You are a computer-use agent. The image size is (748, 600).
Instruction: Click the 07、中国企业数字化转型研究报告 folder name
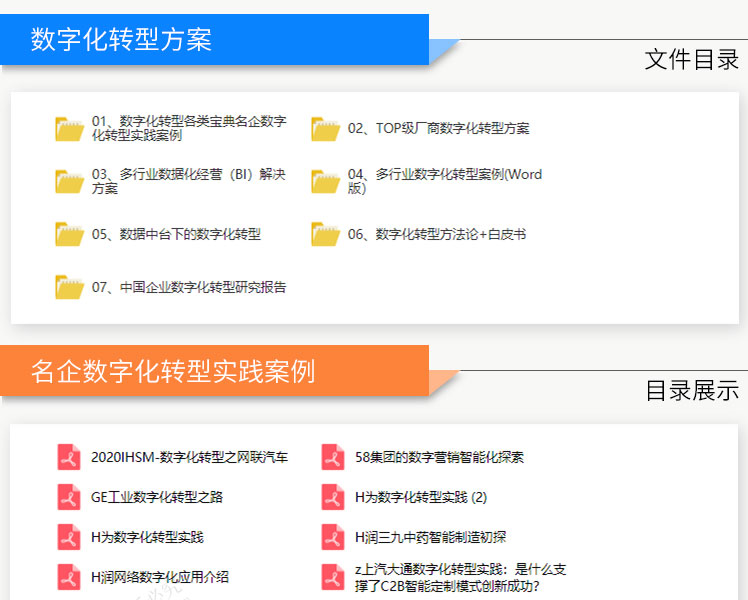[189, 287]
